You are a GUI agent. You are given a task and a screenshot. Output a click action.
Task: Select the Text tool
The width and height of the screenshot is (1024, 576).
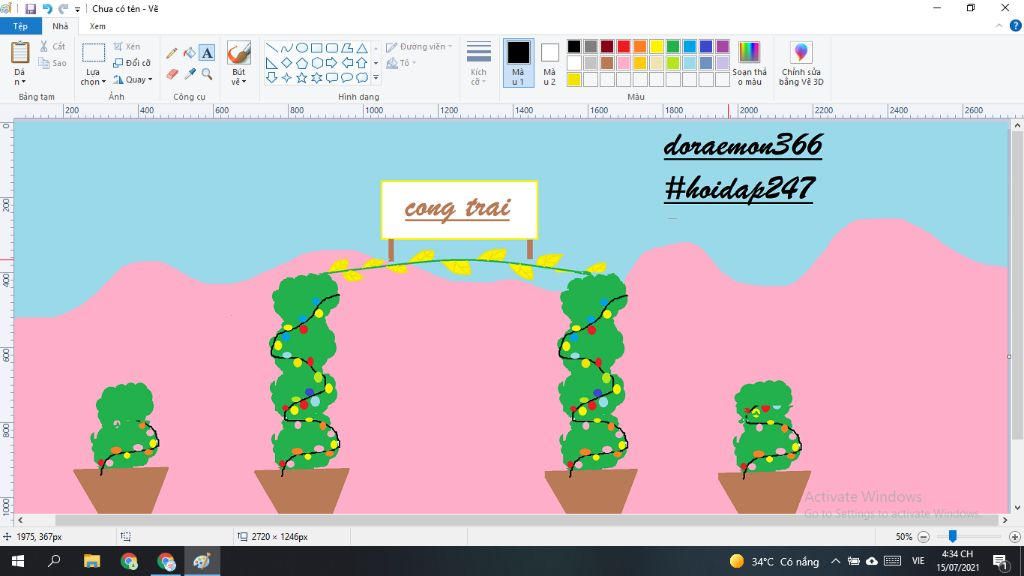coord(207,53)
